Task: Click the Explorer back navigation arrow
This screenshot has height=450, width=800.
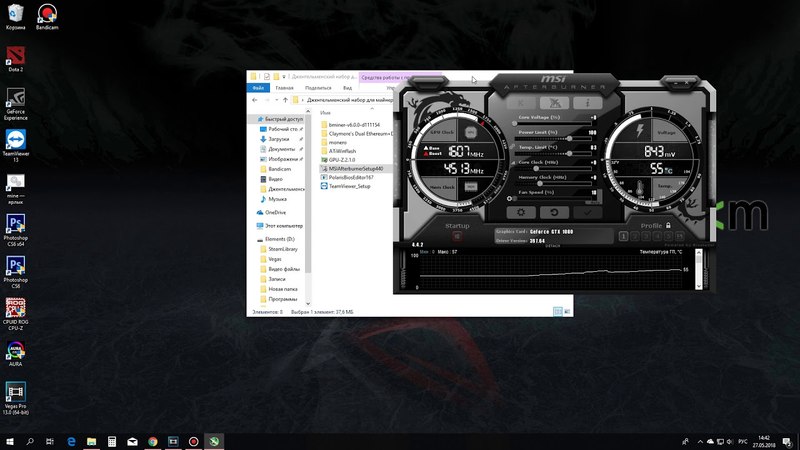Action: pos(255,100)
